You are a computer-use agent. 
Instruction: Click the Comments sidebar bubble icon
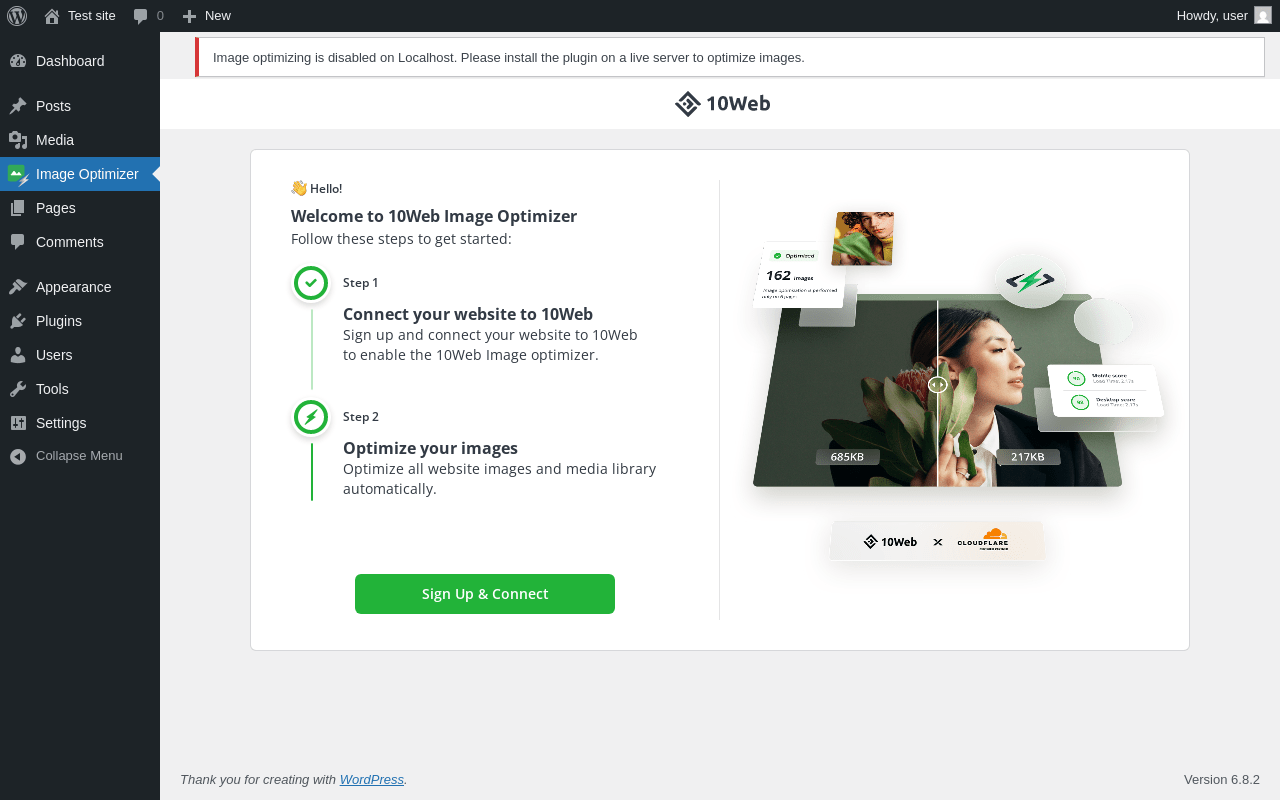(x=18, y=242)
